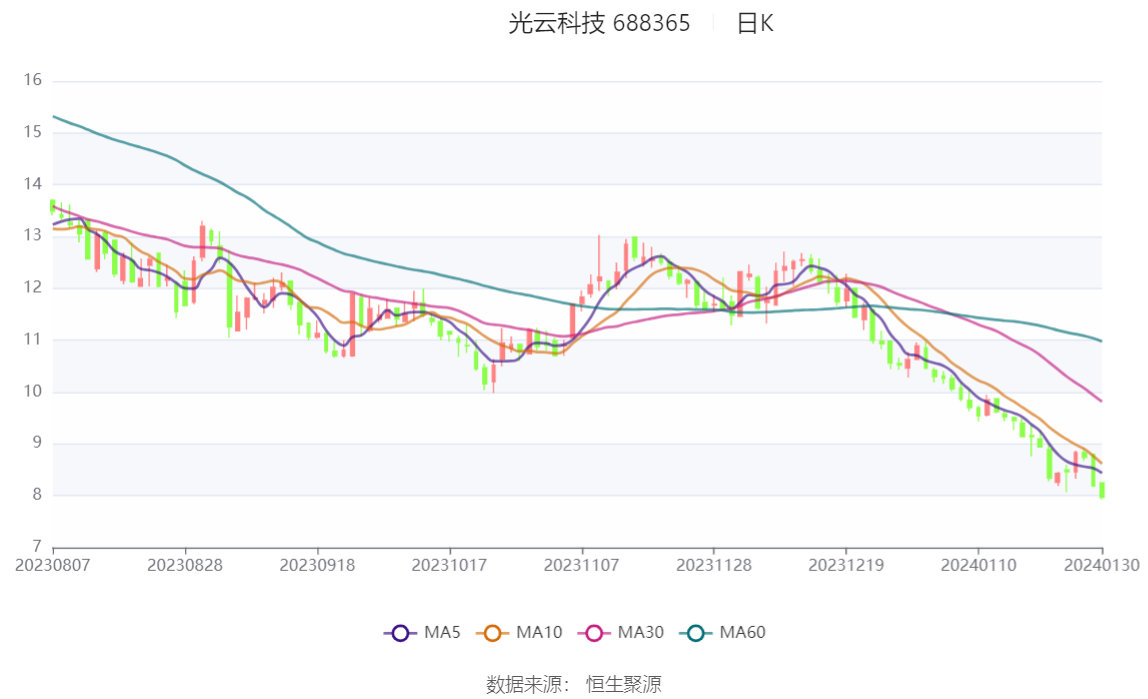Toggle the MA5 series label
Screen dimensions: 1148x699
click(x=442, y=632)
